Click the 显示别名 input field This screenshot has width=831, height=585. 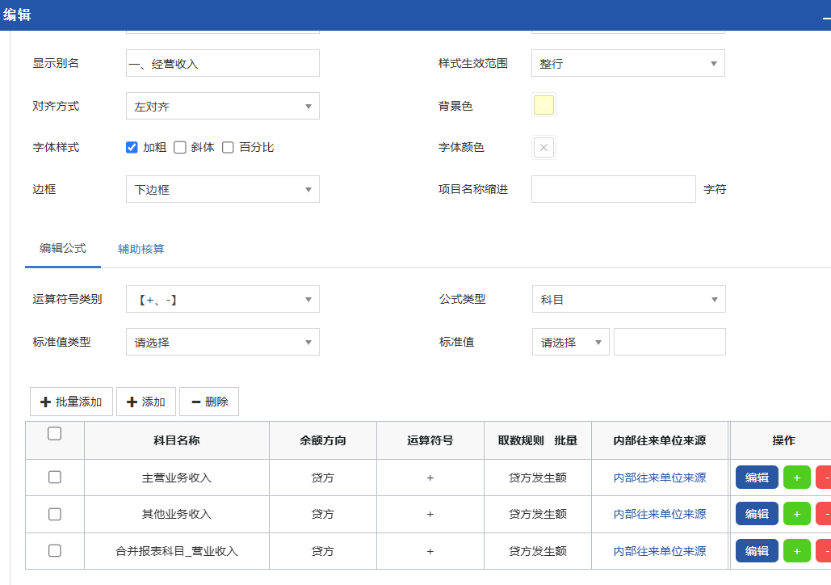pyautogui.click(x=223, y=63)
